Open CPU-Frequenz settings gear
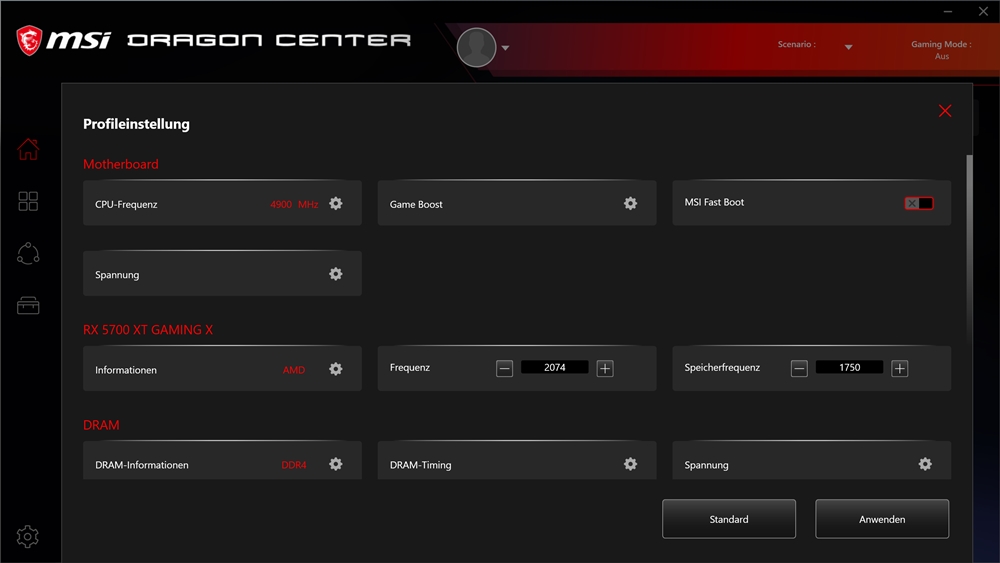The height and width of the screenshot is (563, 1000). 336,204
